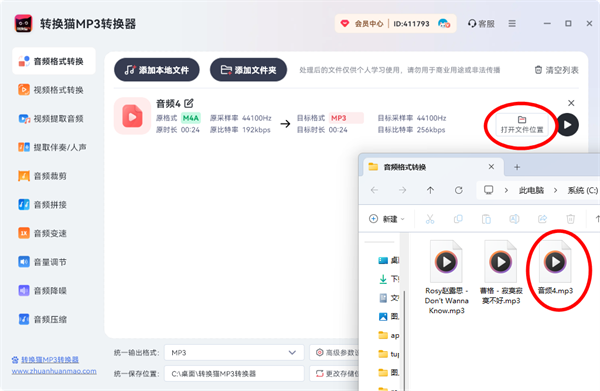The image size is (600, 391).
Task: Click the 音频降噪 sidebar icon
Action: [24, 290]
